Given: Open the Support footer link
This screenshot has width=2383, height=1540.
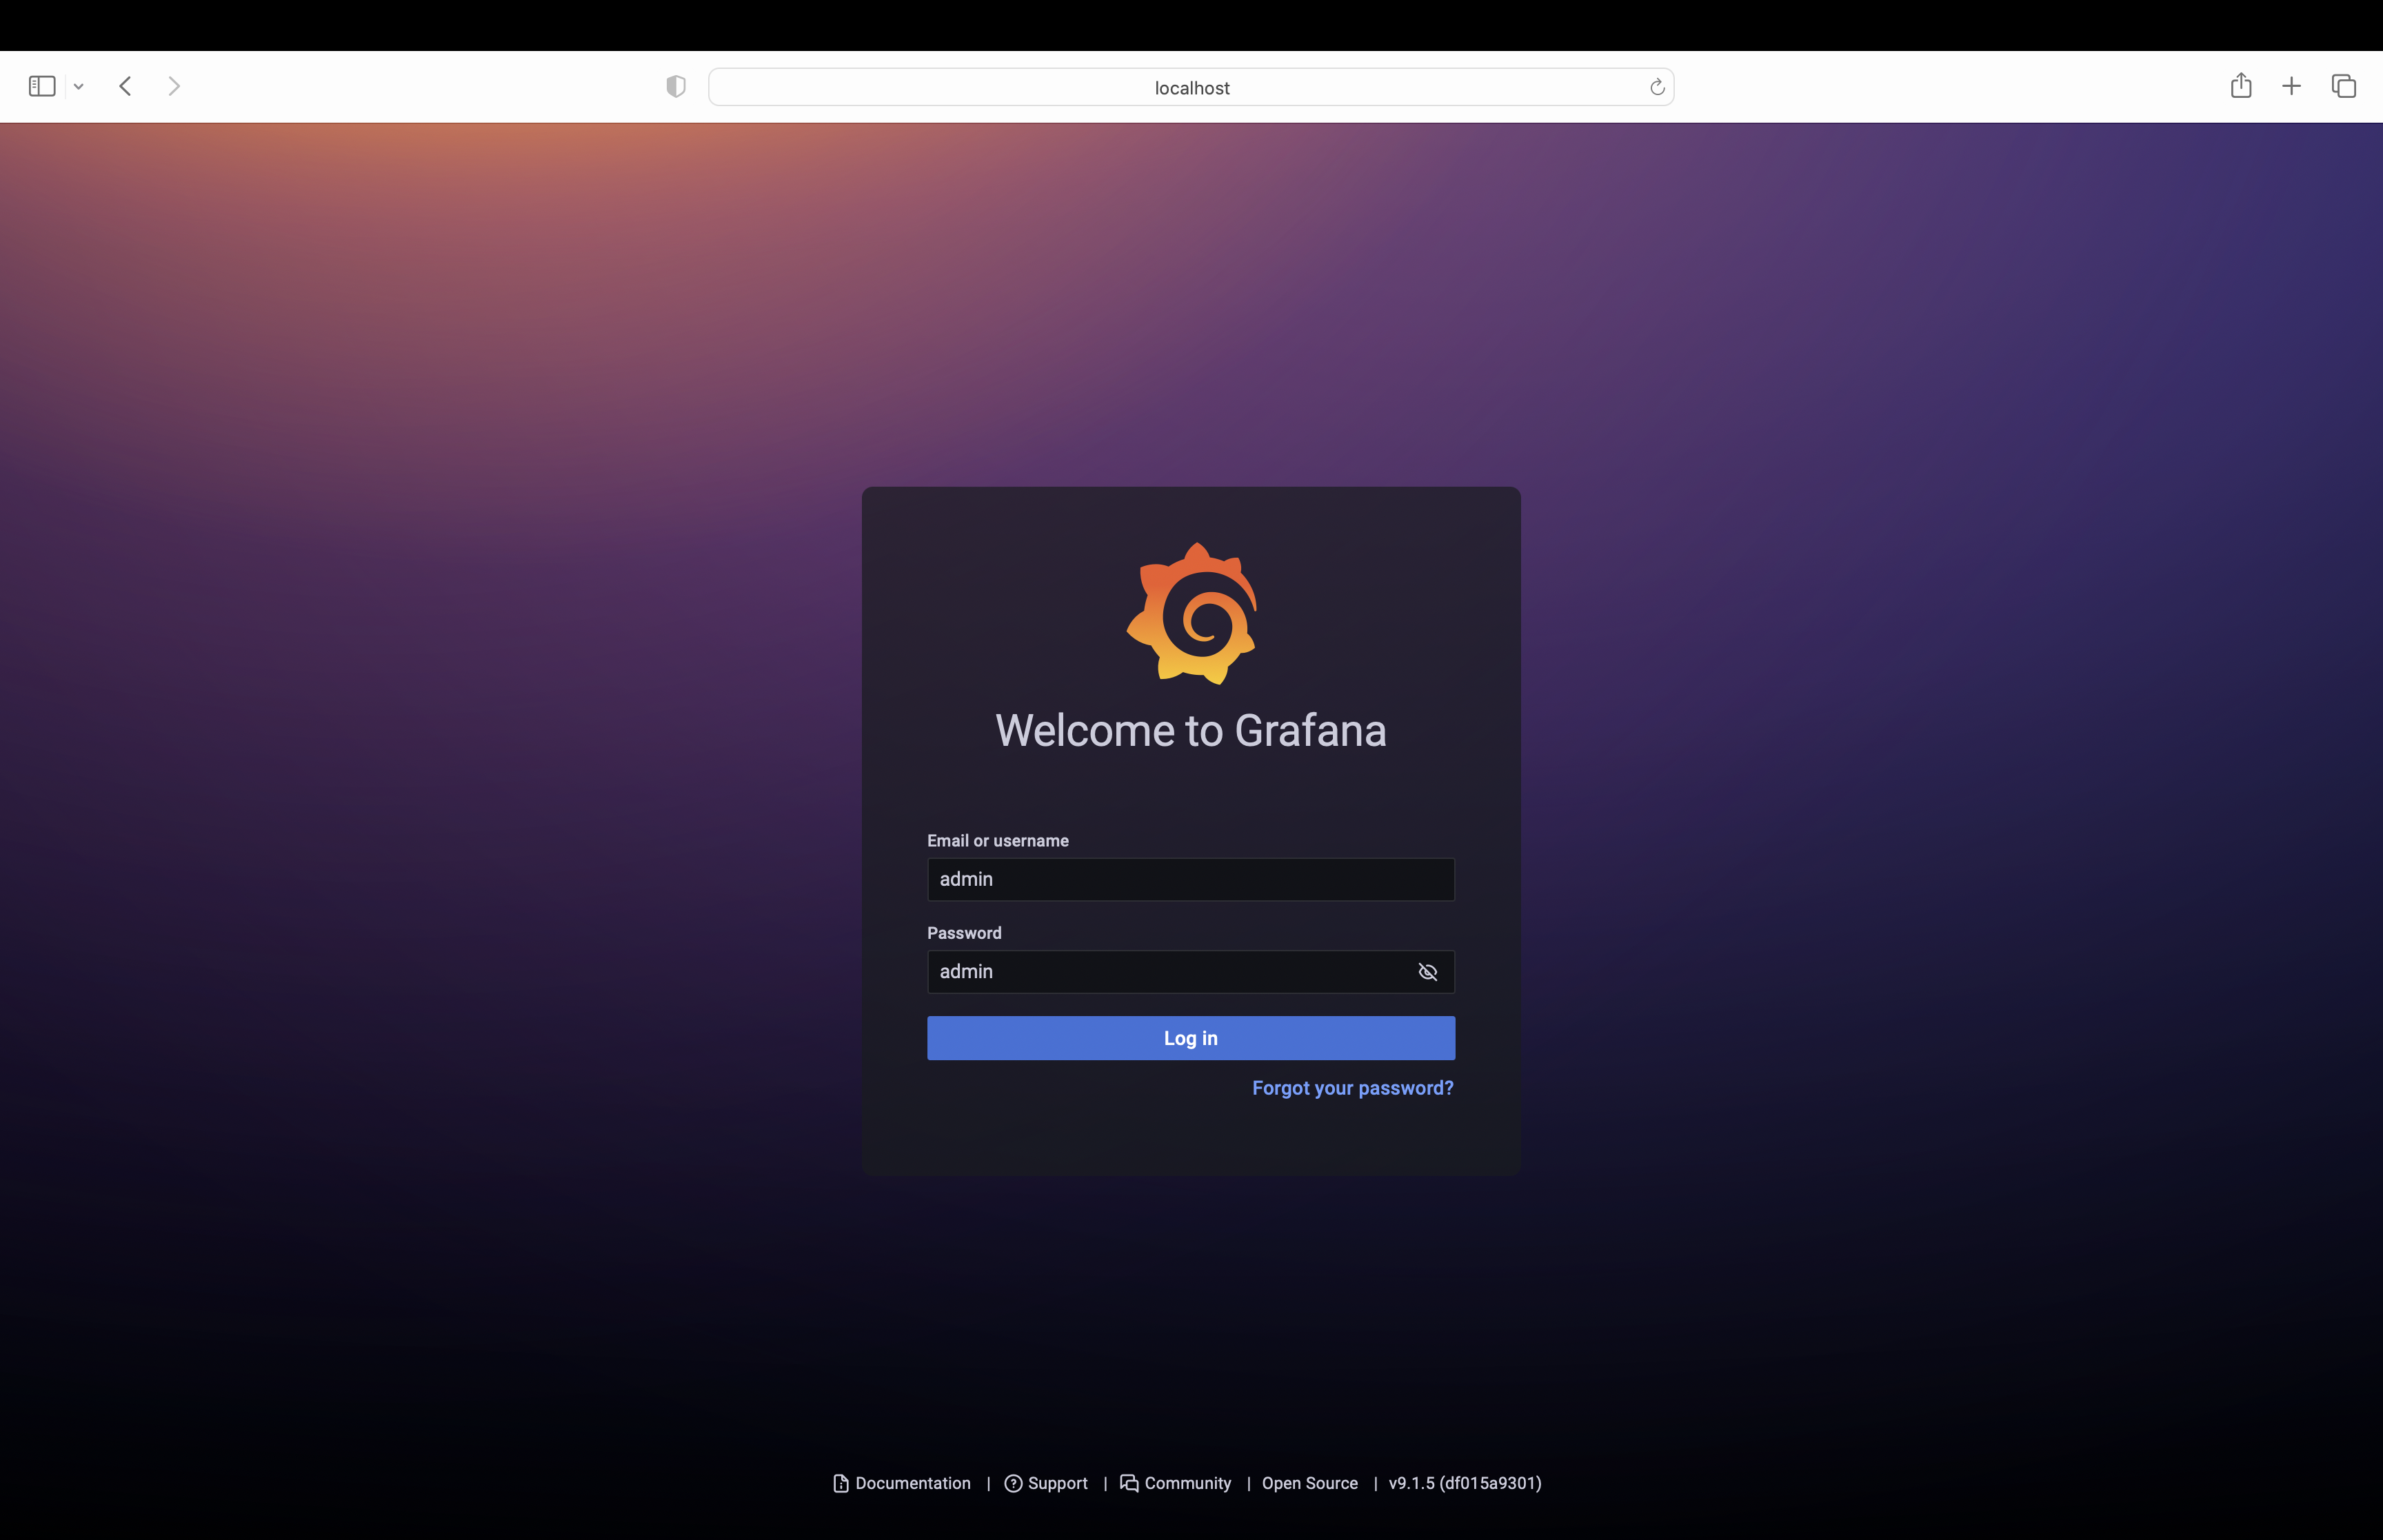Looking at the screenshot, I should tap(1056, 1483).
